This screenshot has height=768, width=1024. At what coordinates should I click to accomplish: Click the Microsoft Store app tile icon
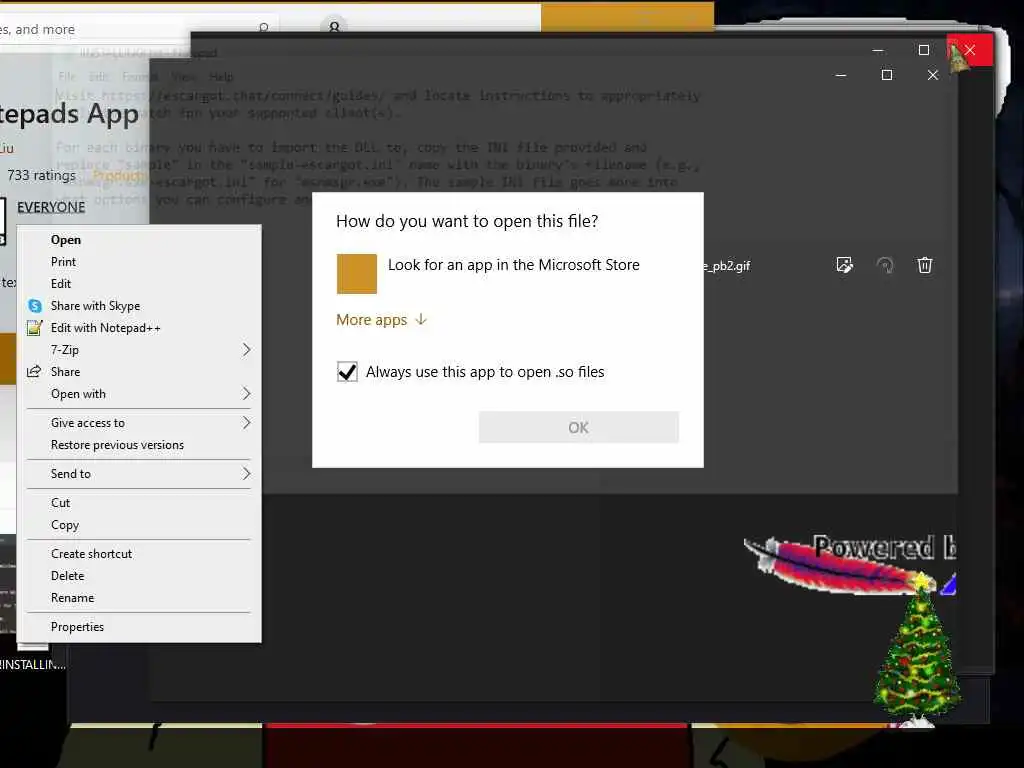coord(357,274)
